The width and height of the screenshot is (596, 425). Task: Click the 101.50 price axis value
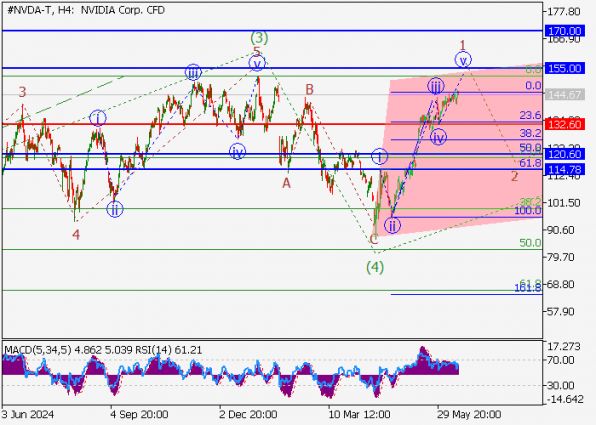564,203
